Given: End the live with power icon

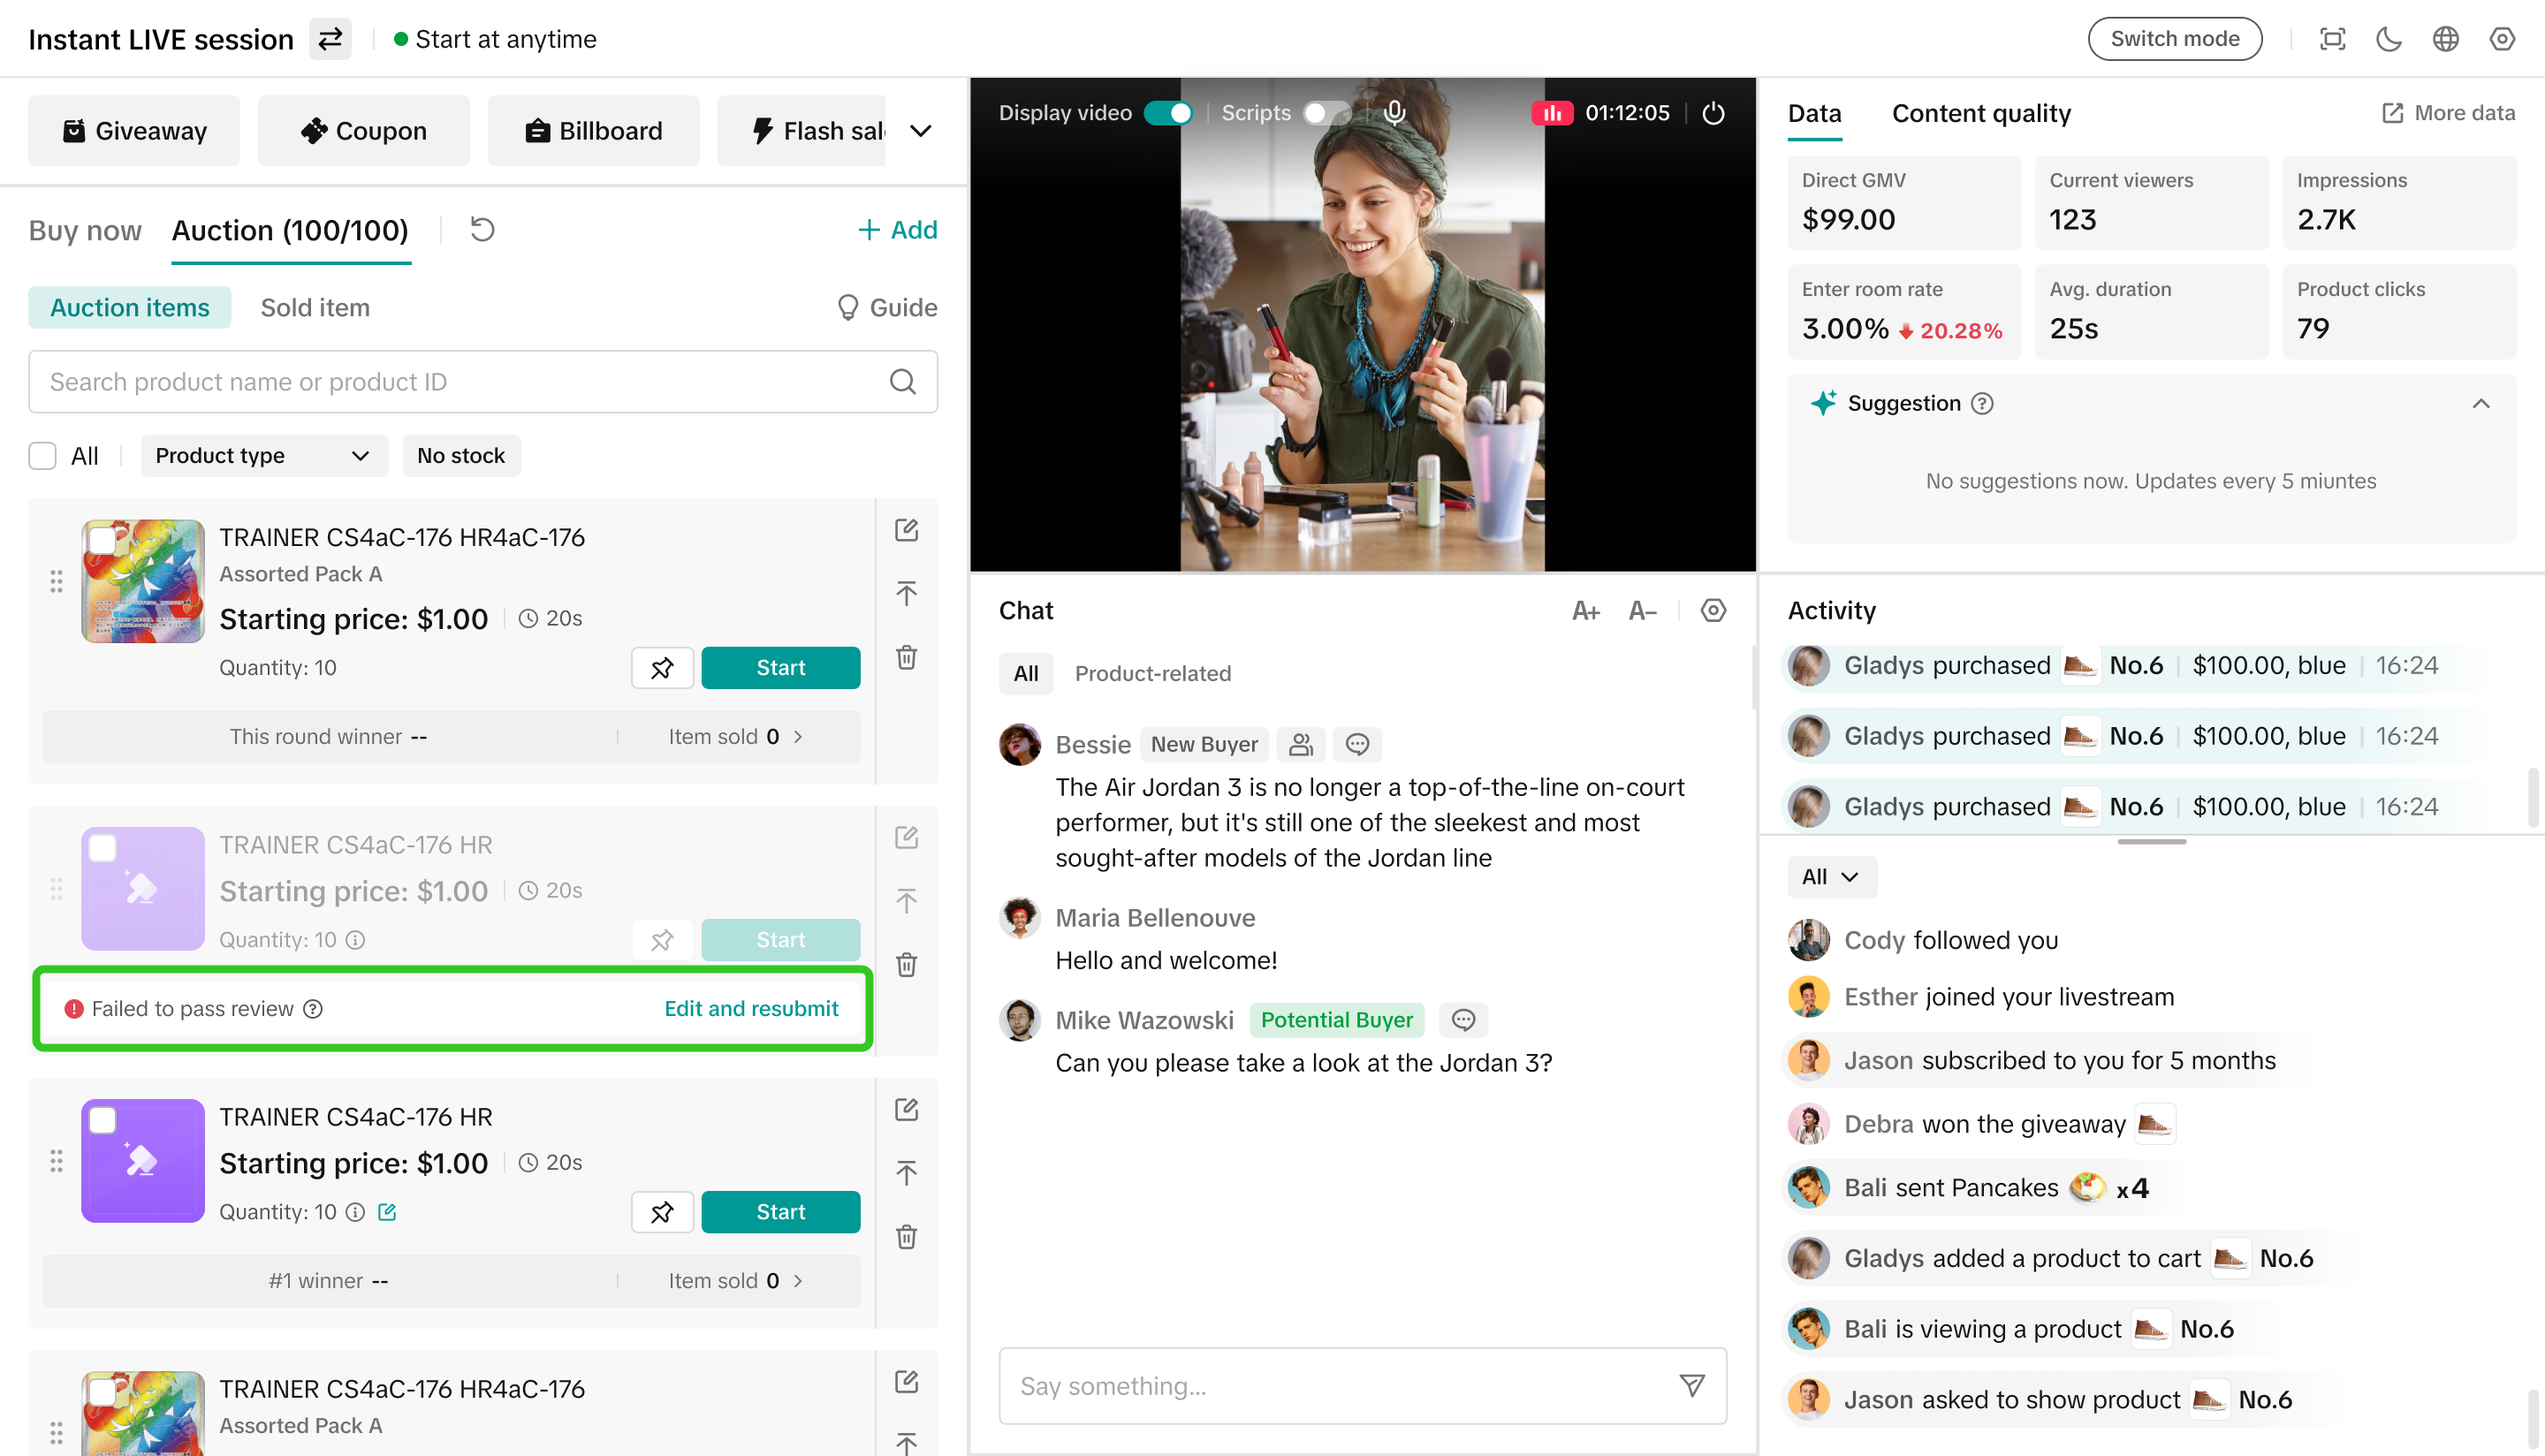Looking at the screenshot, I should (1713, 112).
